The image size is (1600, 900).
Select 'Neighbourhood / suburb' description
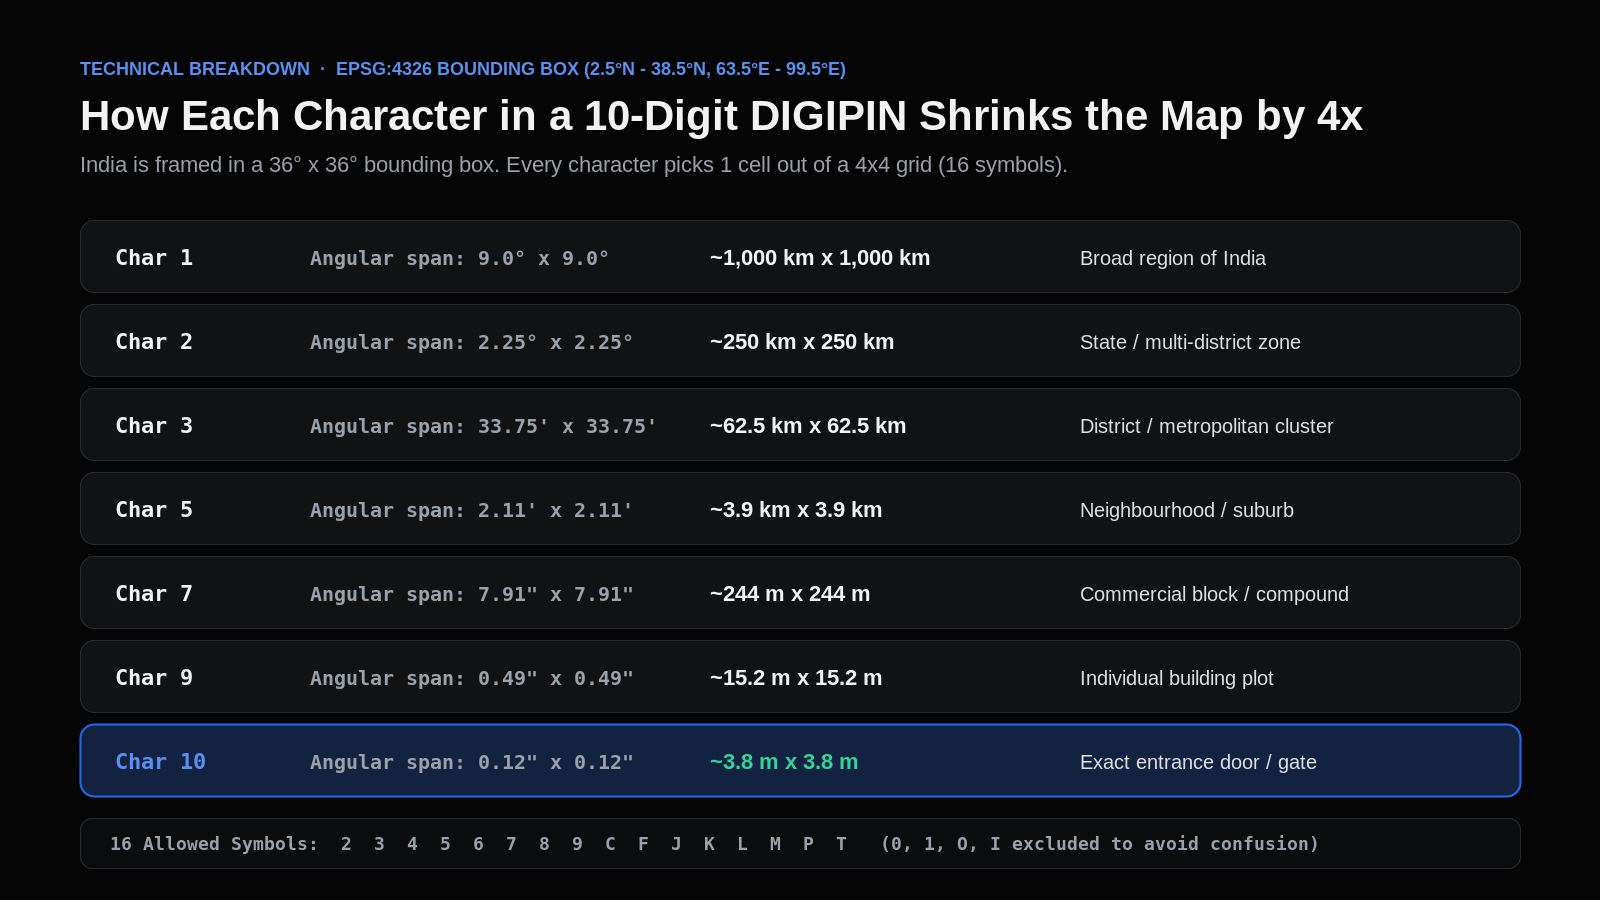[x=1187, y=510]
